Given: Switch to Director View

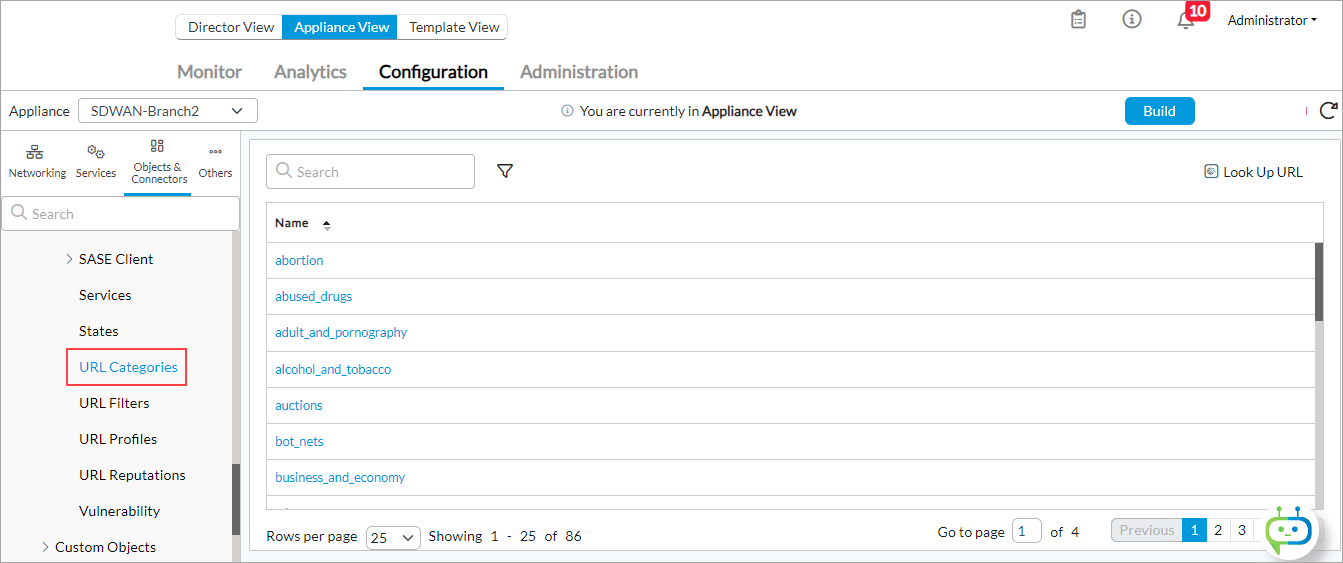Looking at the screenshot, I should (231, 27).
